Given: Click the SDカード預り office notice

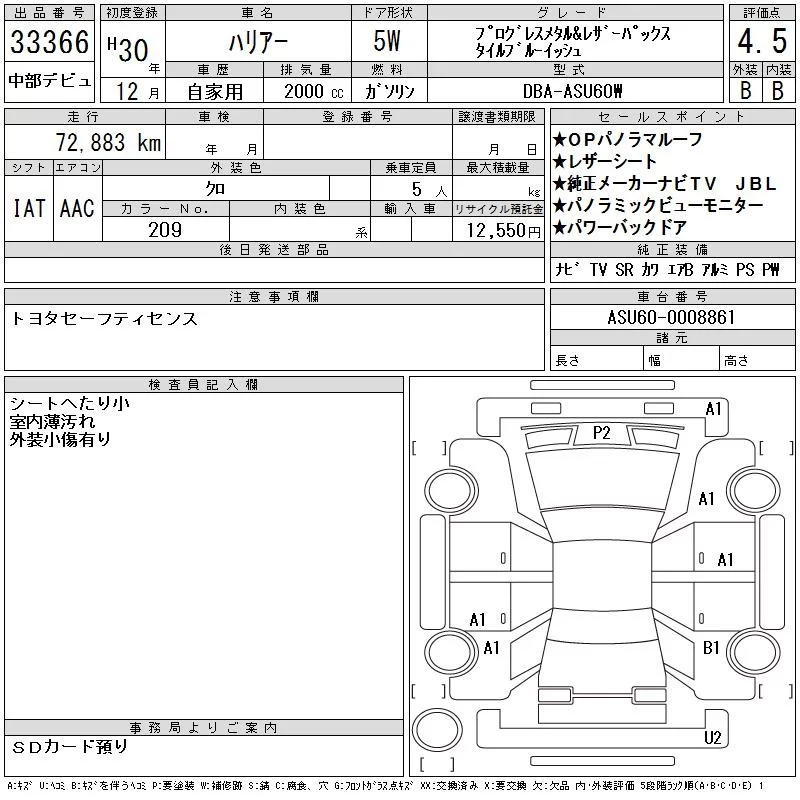Looking at the screenshot, I should [70, 747].
